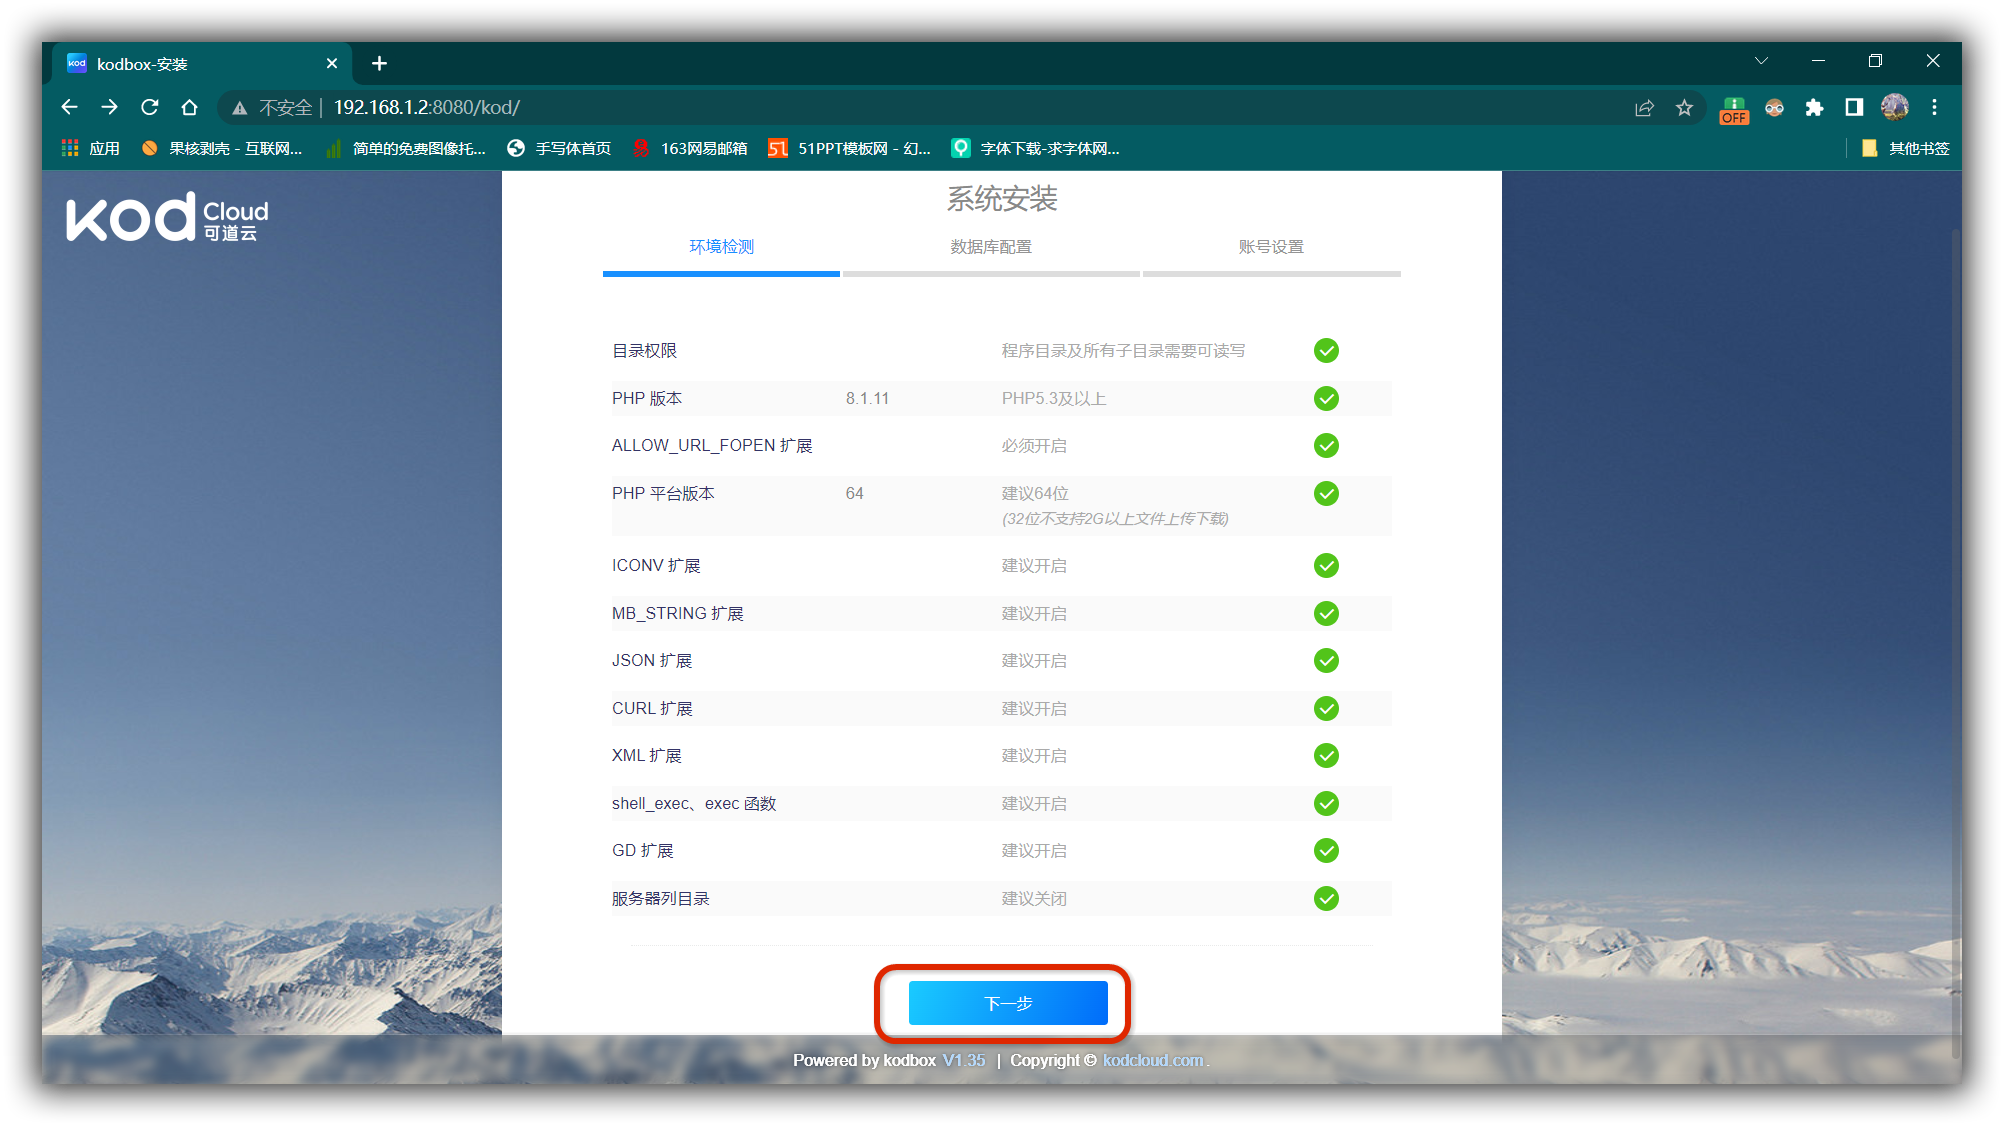
Task: Open the green OFF extension icon
Action: (1734, 110)
